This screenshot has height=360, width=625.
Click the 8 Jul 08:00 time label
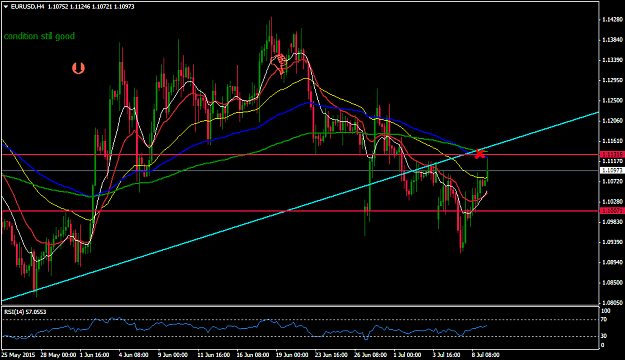click(x=485, y=354)
